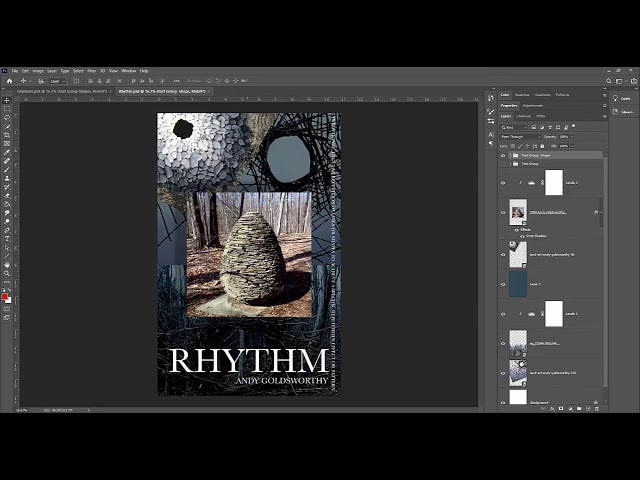
Task: Select the Levels 2 mask thumbnail
Action: tap(554, 183)
